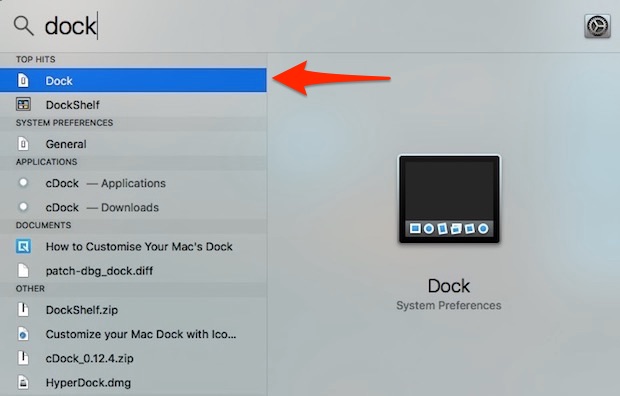Image resolution: width=620 pixels, height=396 pixels.
Task: Open cDock from Applications
Action: click(x=133, y=183)
